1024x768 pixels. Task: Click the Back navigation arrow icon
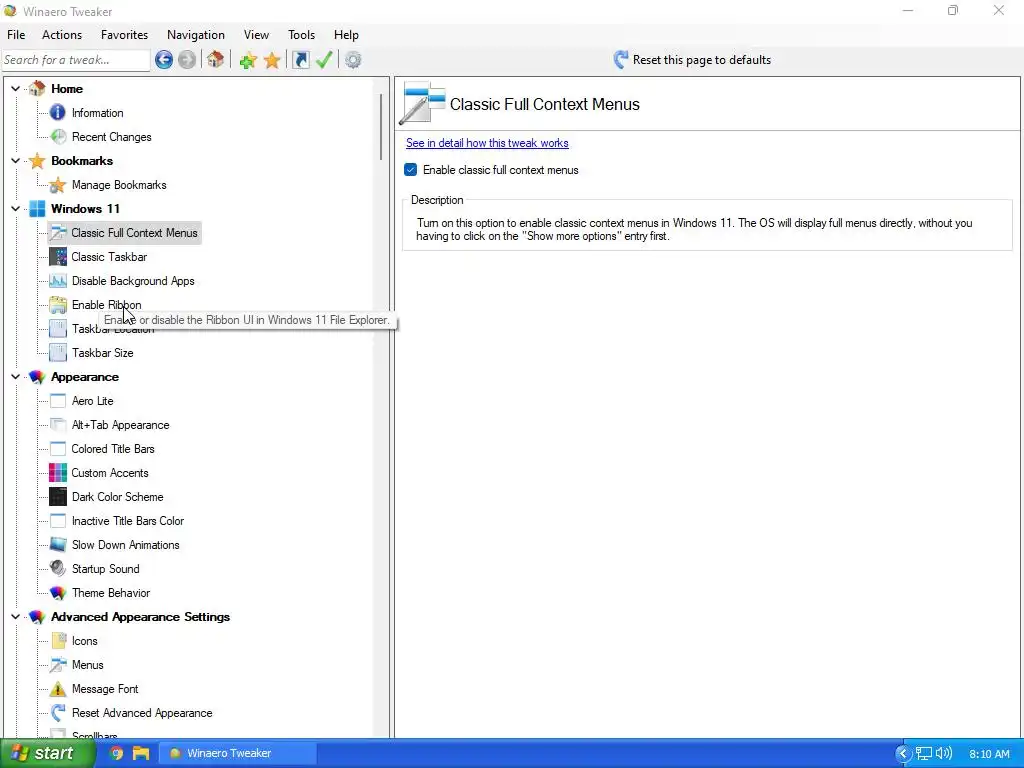pyautogui.click(x=164, y=60)
